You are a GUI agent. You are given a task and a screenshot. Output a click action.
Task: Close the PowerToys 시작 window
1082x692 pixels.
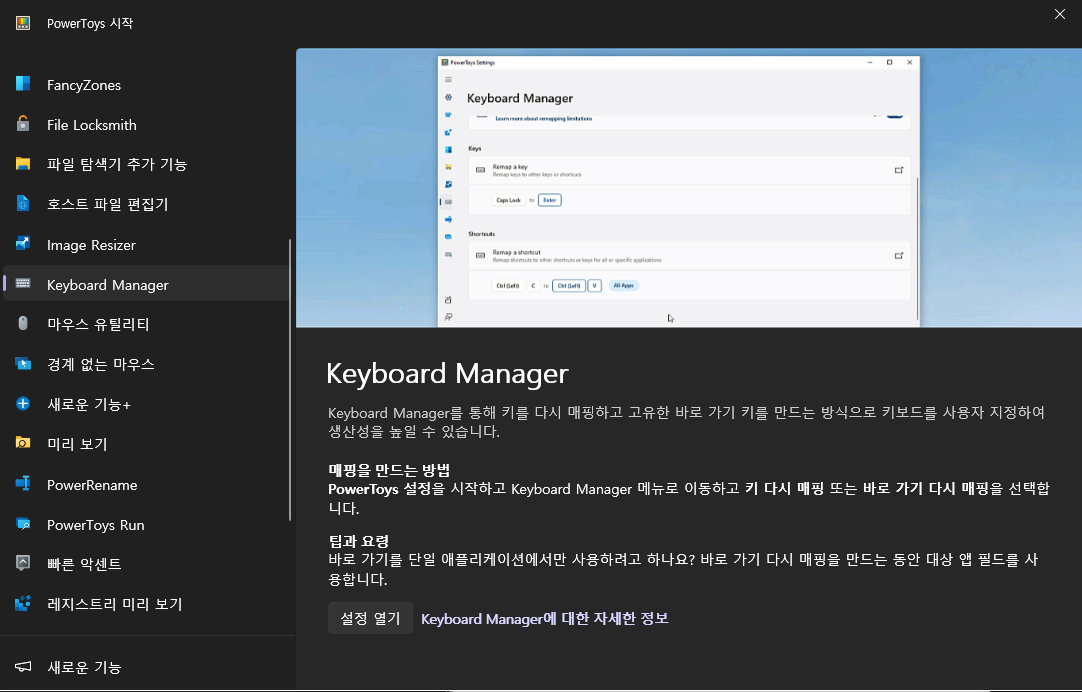point(1059,14)
